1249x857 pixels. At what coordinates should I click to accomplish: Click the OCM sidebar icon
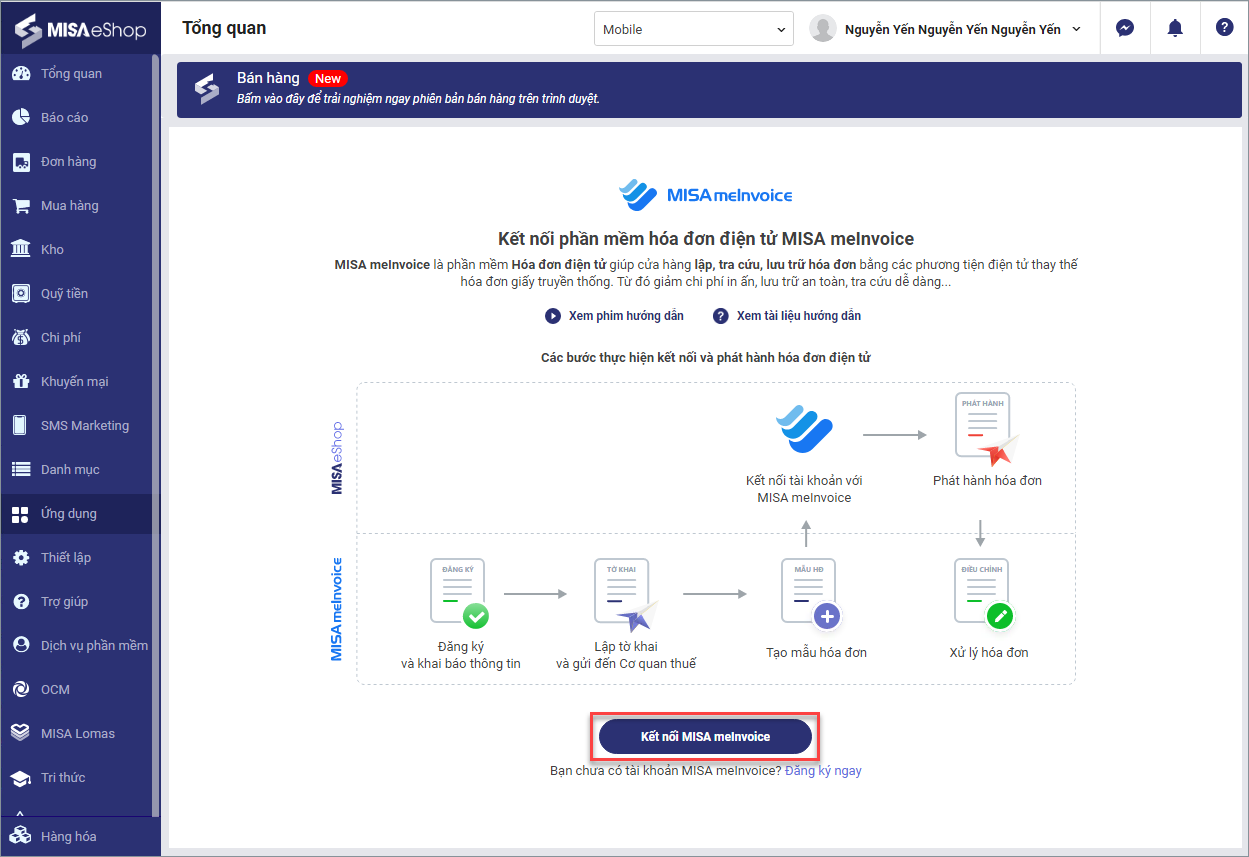(20, 690)
